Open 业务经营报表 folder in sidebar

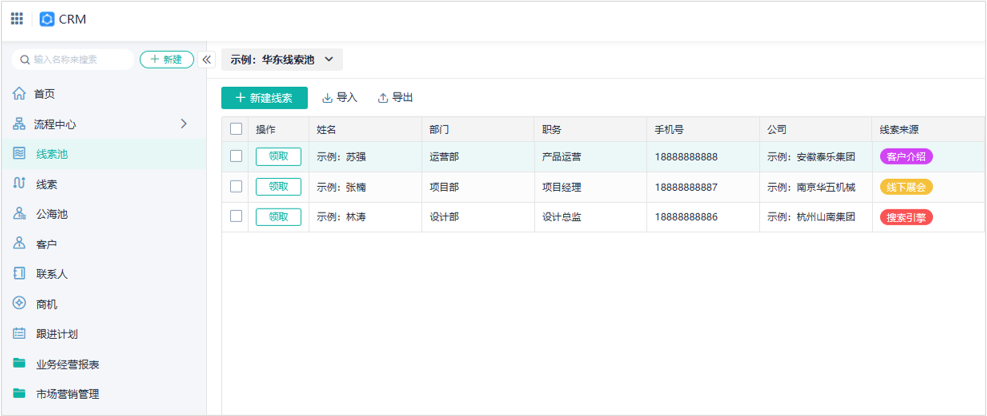click(67, 364)
